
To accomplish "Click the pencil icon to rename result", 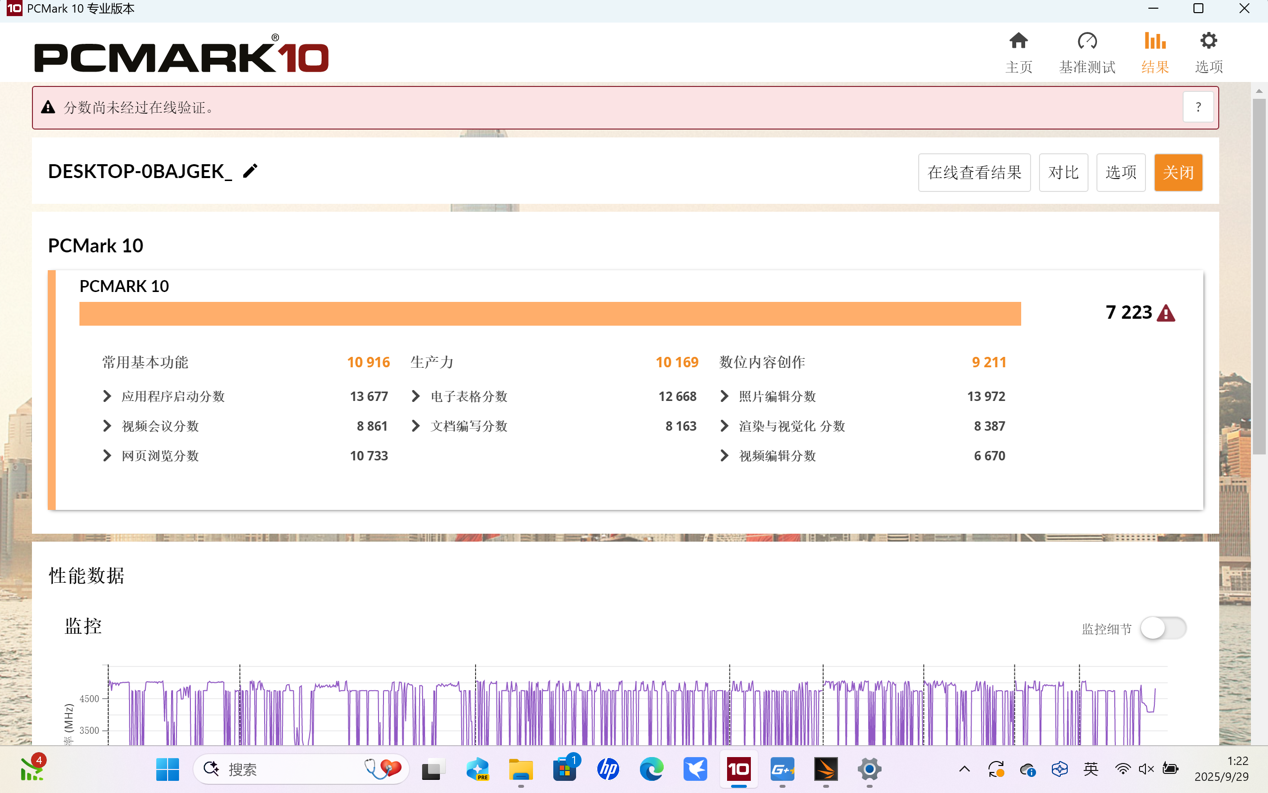I will 250,171.
